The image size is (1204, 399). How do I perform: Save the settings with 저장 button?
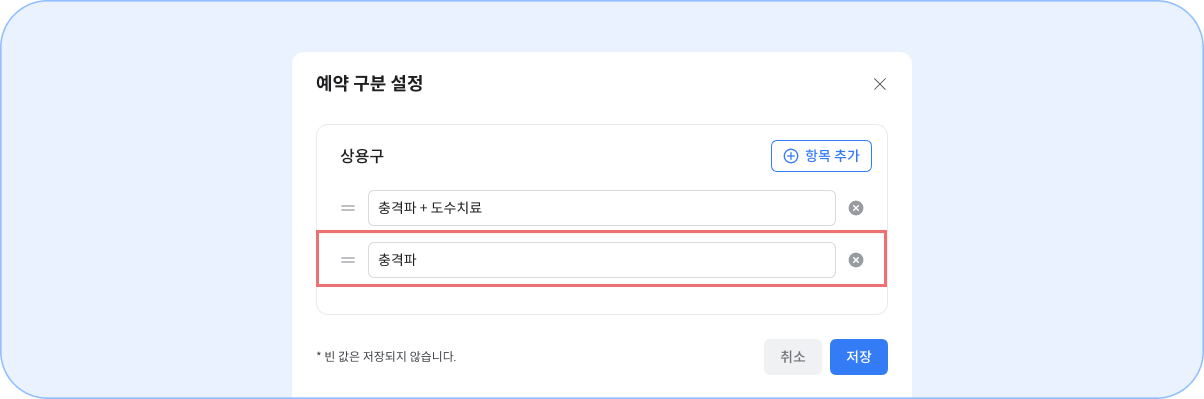859,357
